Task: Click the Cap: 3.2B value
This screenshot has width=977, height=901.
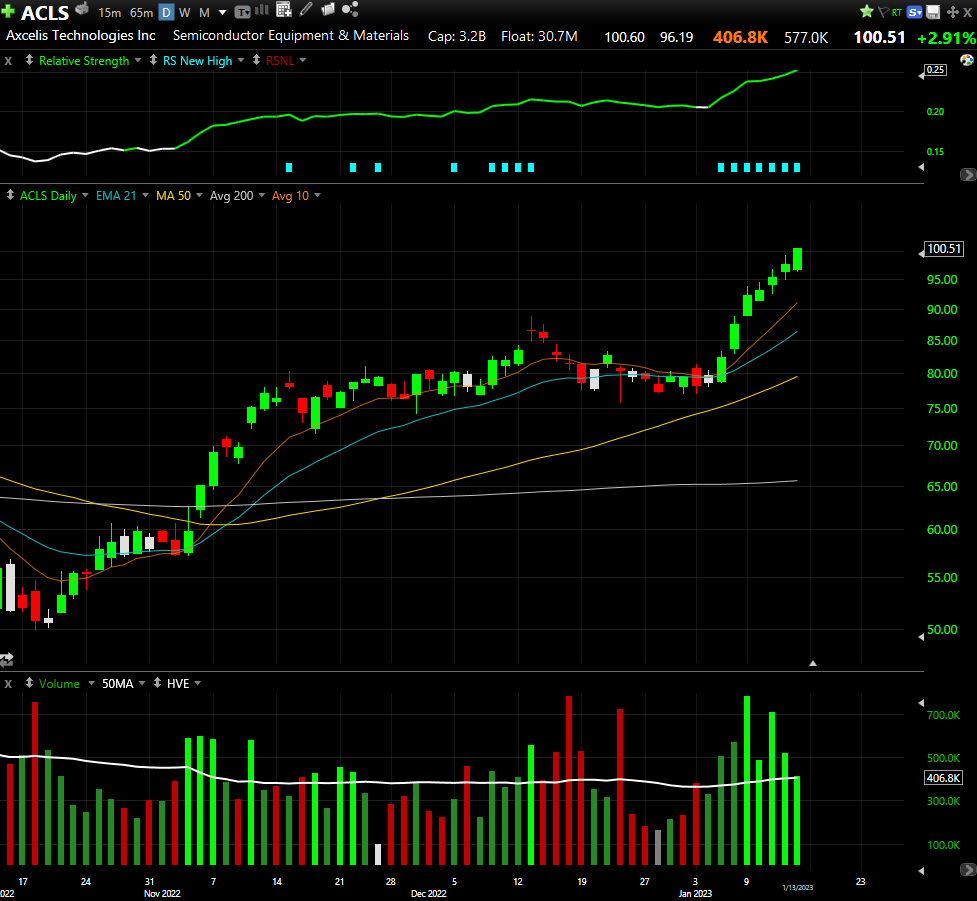Action: (457, 36)
